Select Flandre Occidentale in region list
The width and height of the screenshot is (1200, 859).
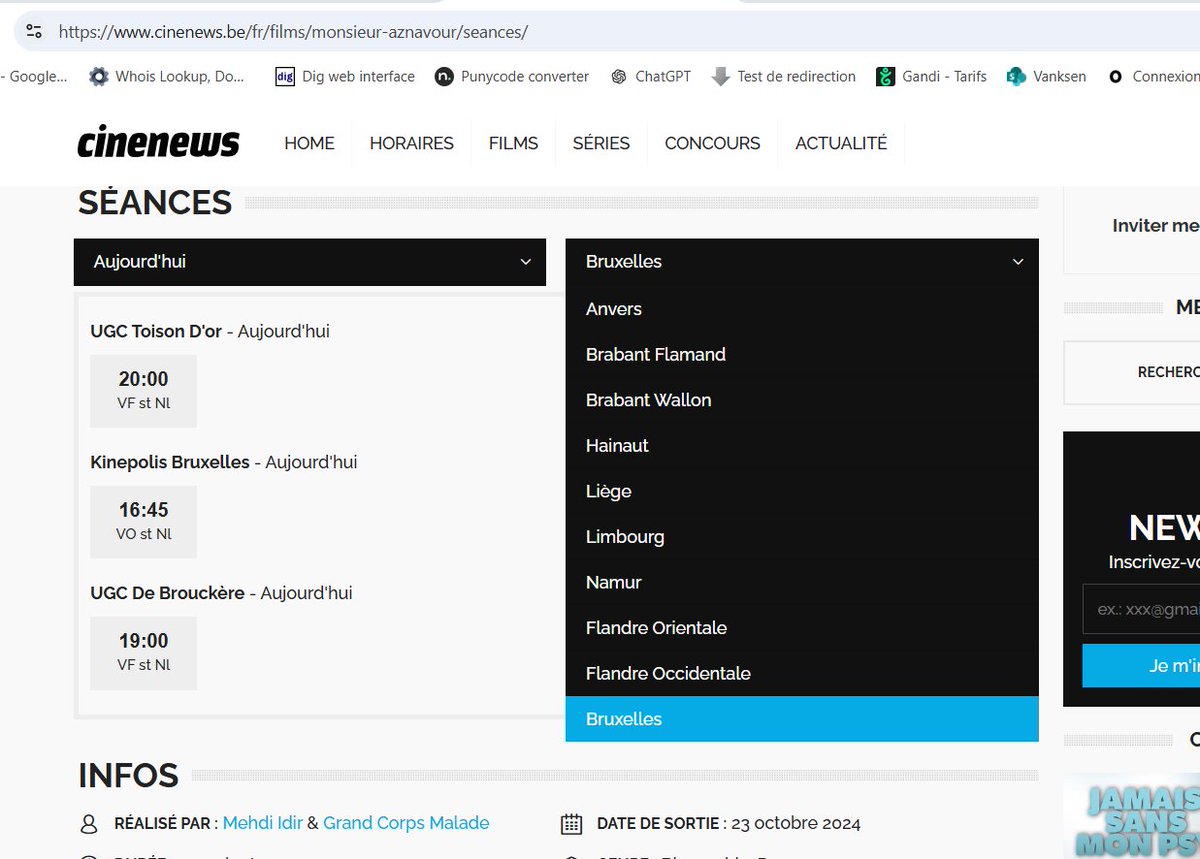pos(802,673)
